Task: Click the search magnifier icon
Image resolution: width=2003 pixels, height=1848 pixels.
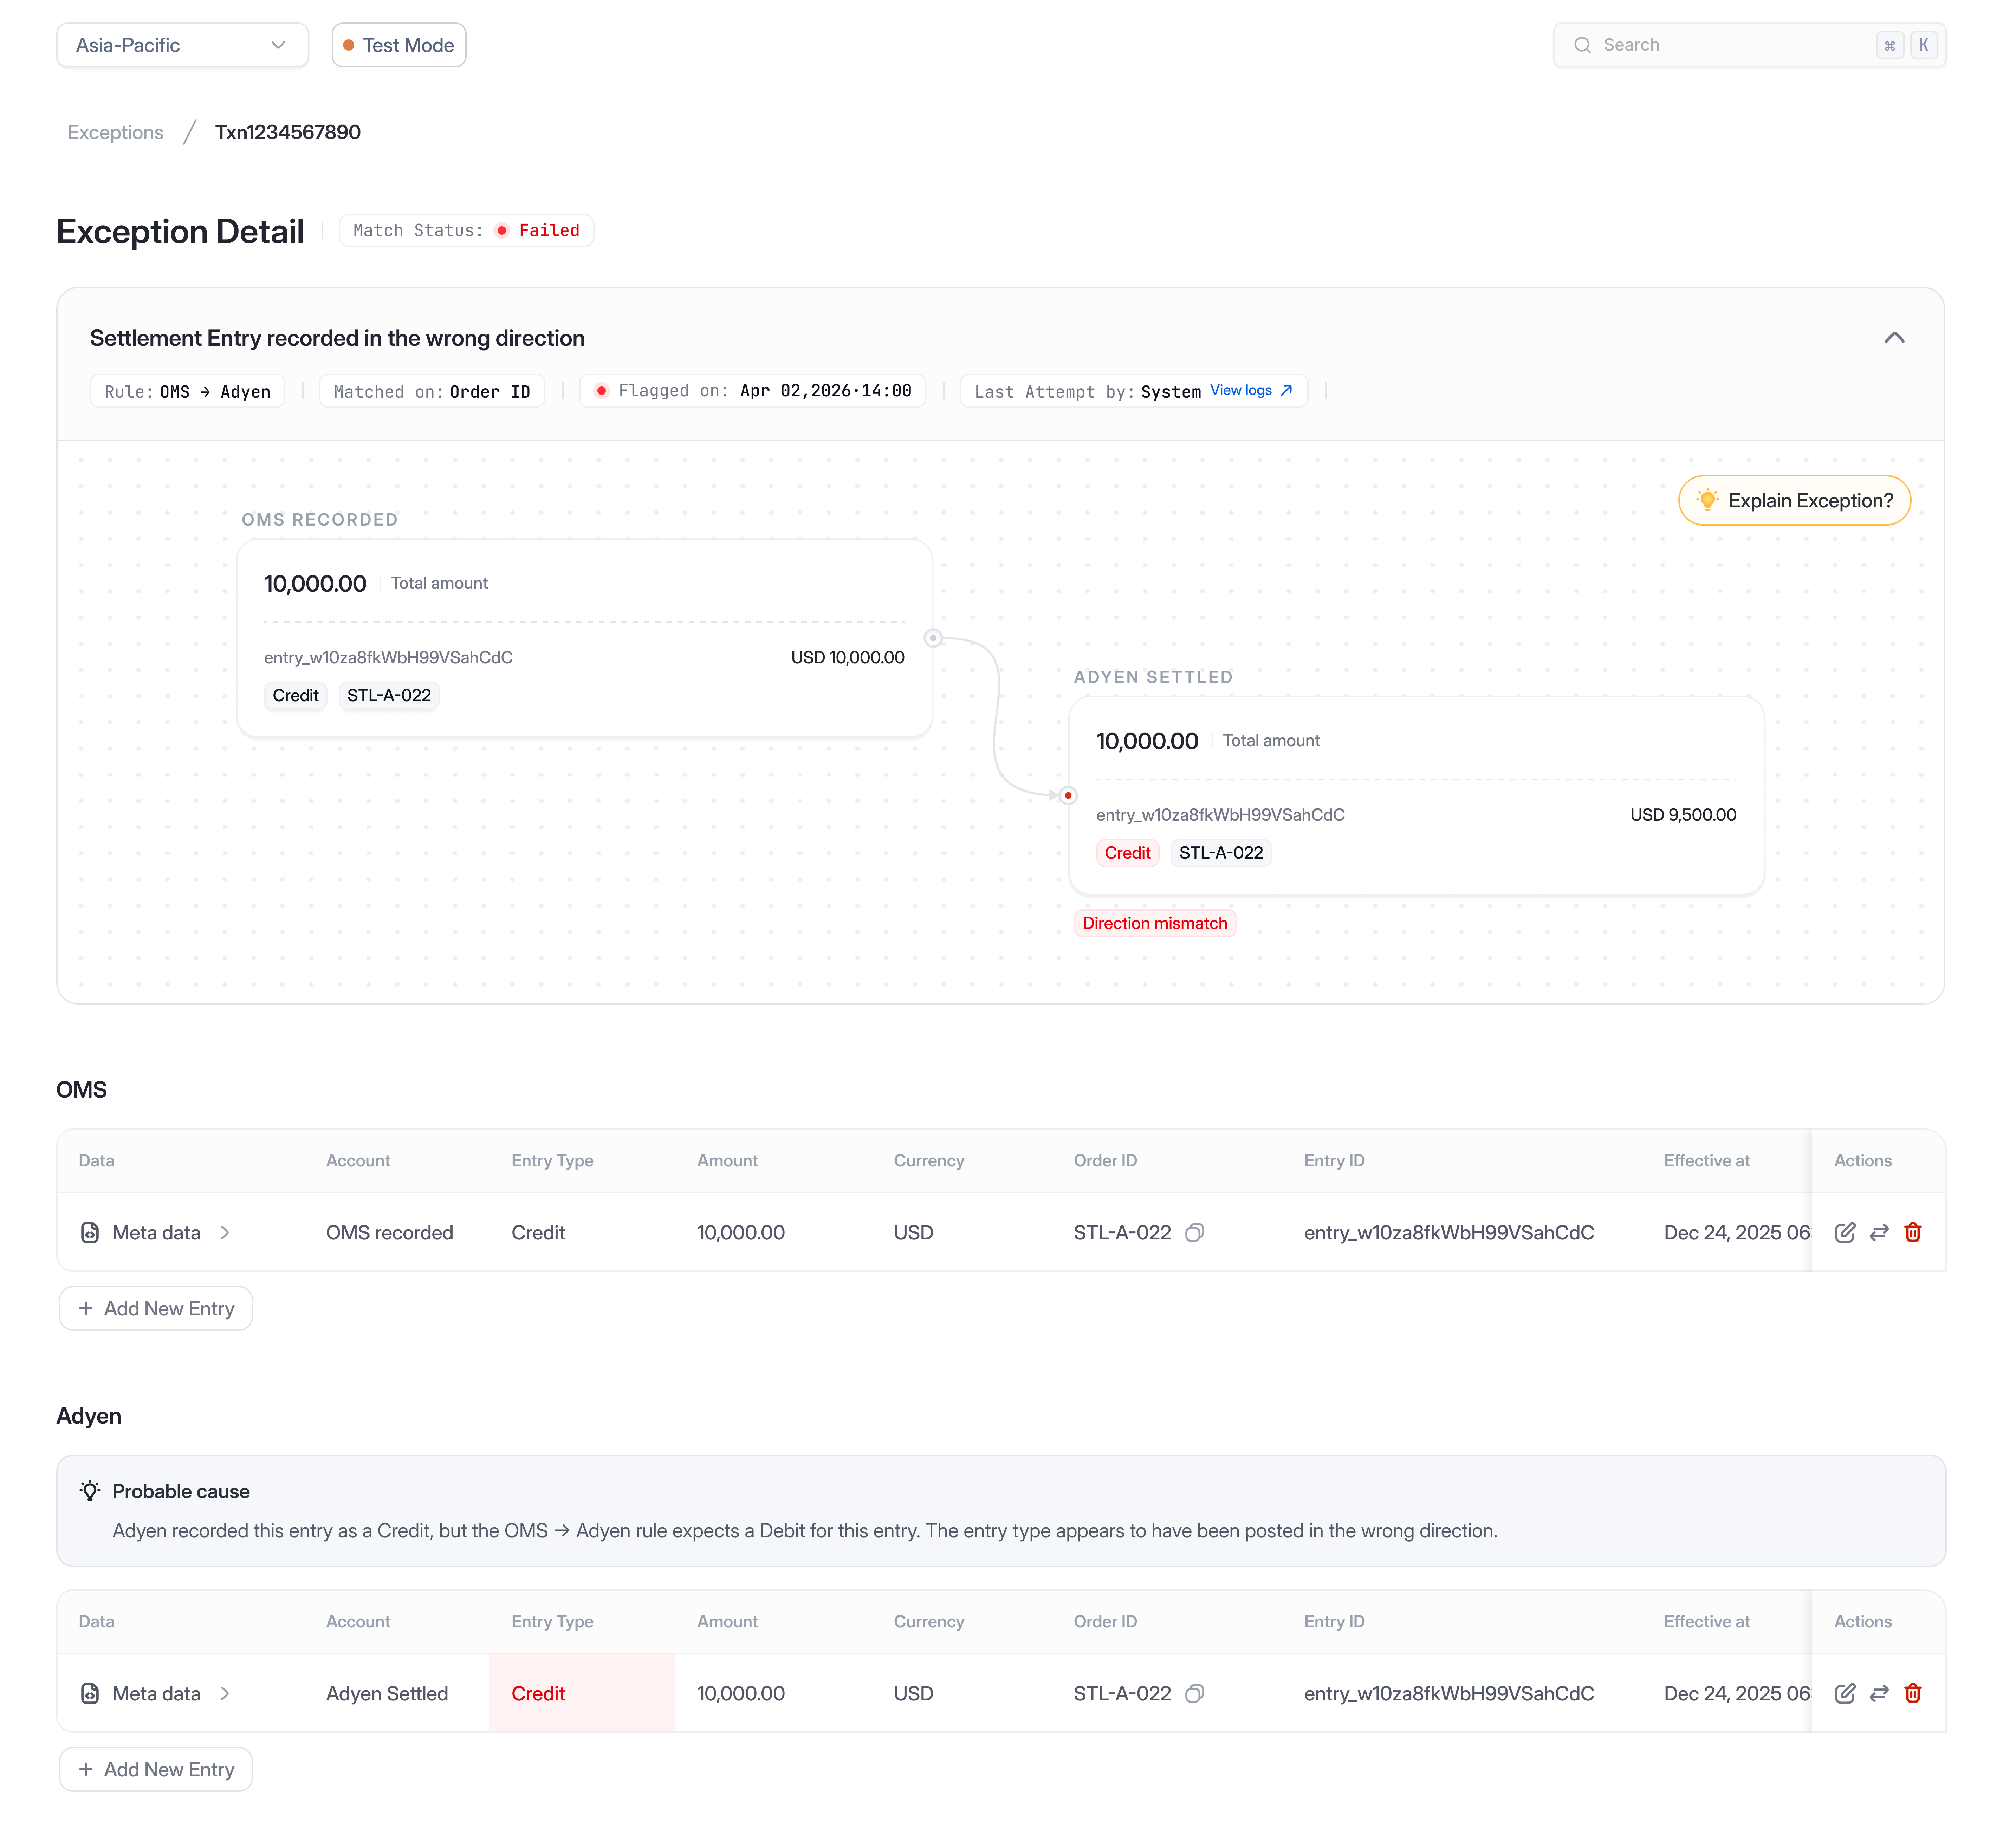Action: pyautogui.click(x=1582, y=45)
